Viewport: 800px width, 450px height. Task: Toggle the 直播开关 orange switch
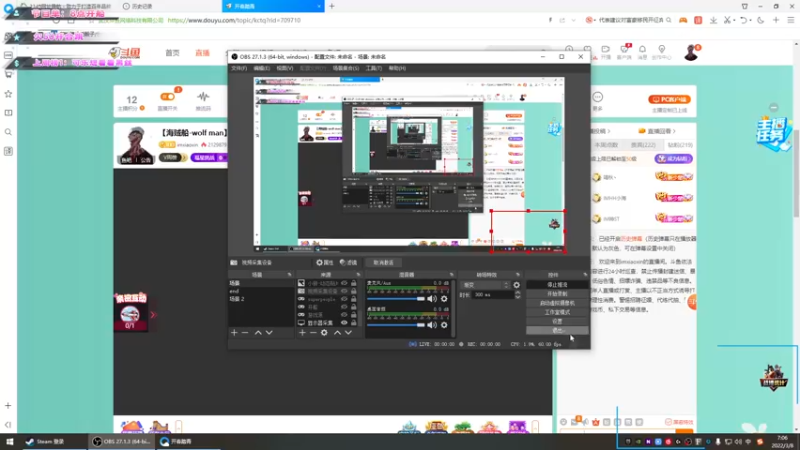[x=167, y=96]
